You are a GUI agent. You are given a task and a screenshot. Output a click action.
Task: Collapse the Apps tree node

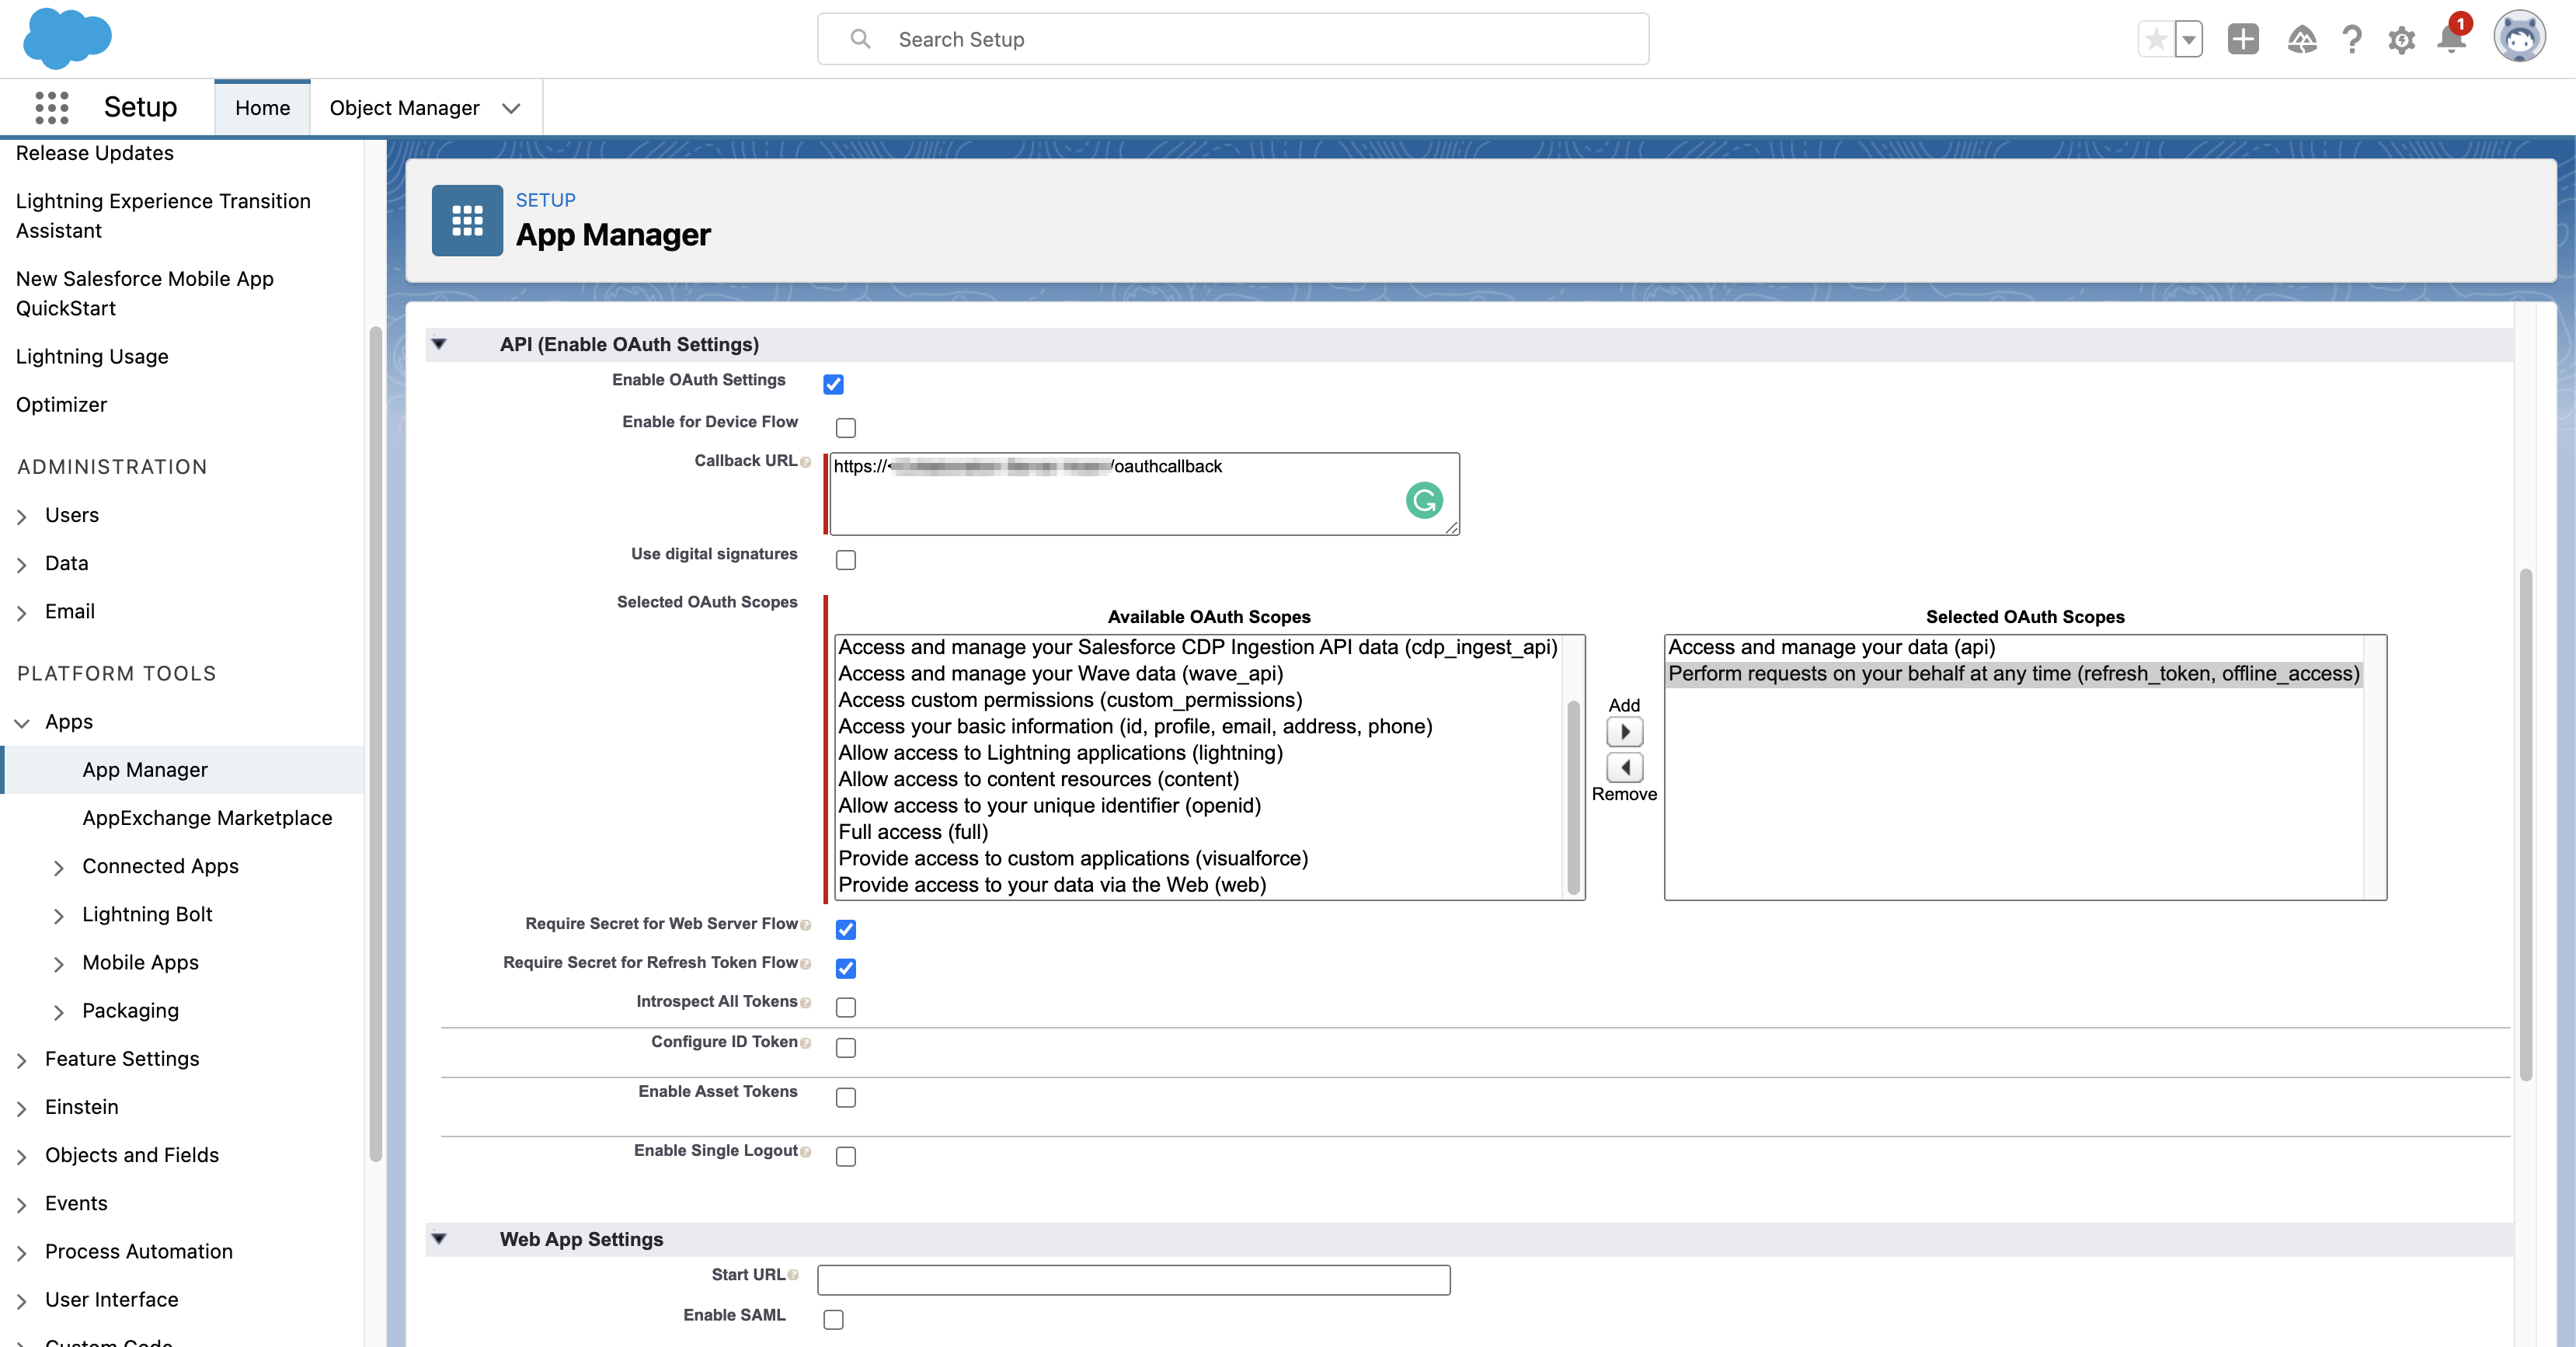[22, 722]
